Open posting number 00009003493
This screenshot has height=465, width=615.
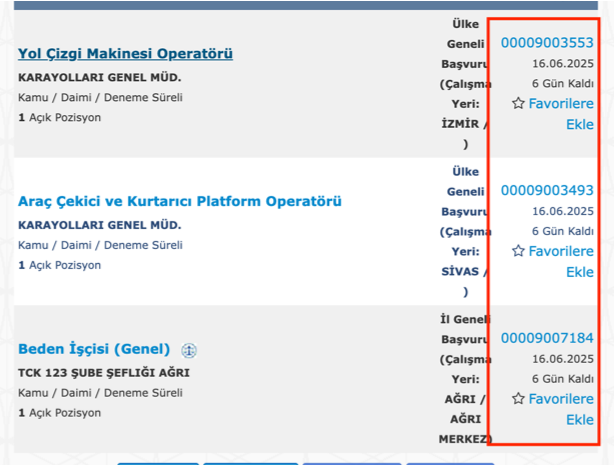click(x=547, y=190)
